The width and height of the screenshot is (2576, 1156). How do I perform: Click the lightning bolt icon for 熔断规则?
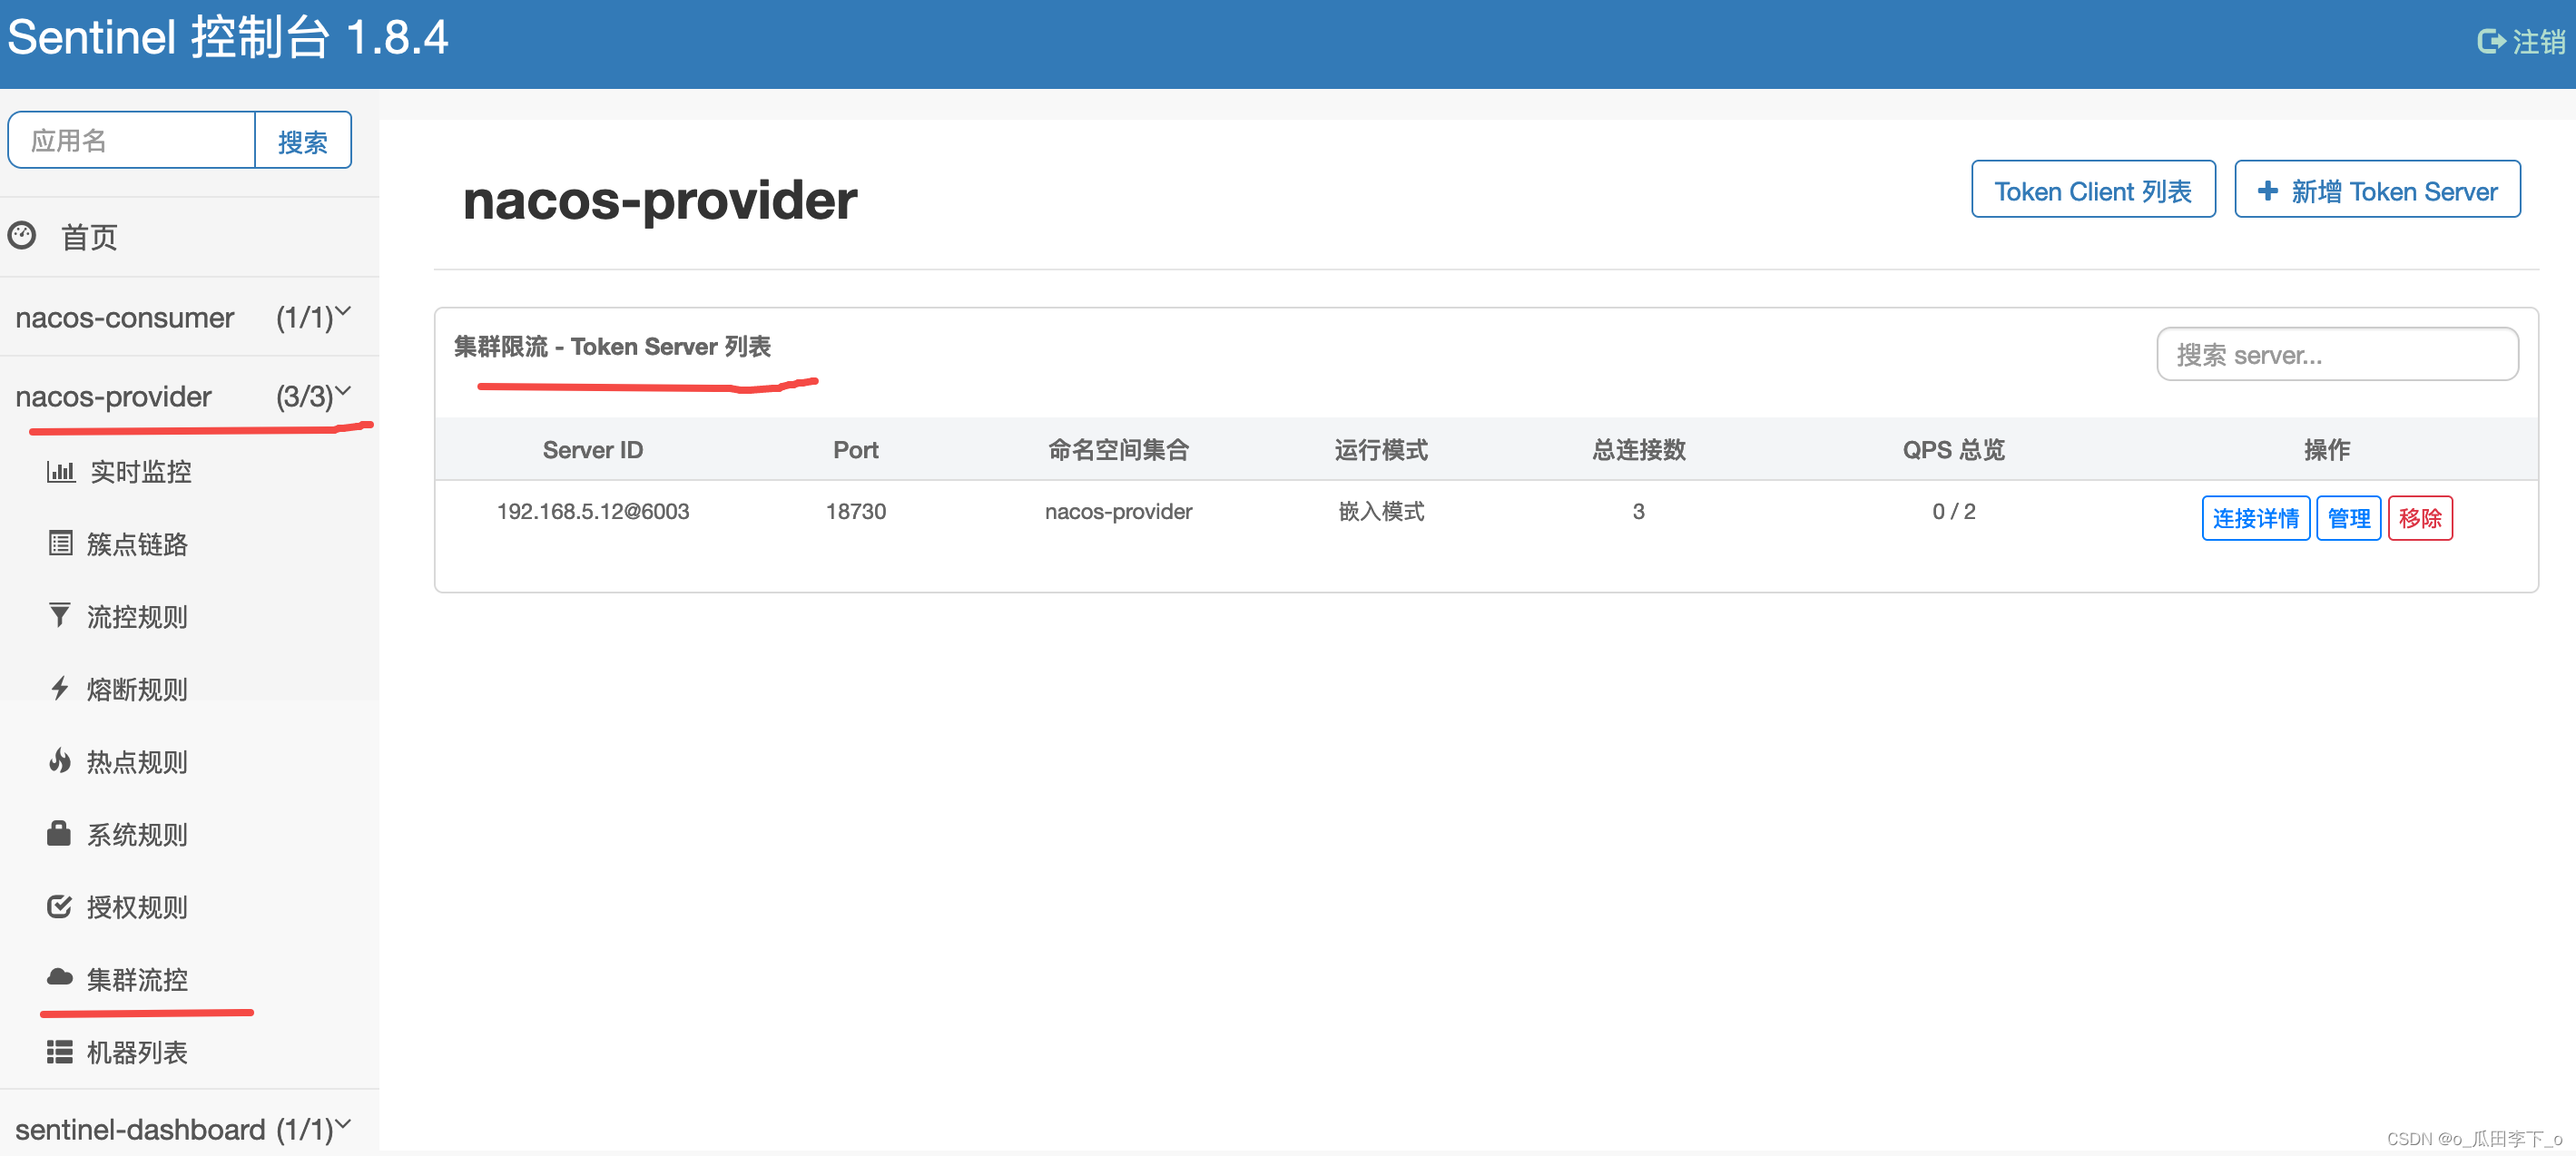click(60, 688)
